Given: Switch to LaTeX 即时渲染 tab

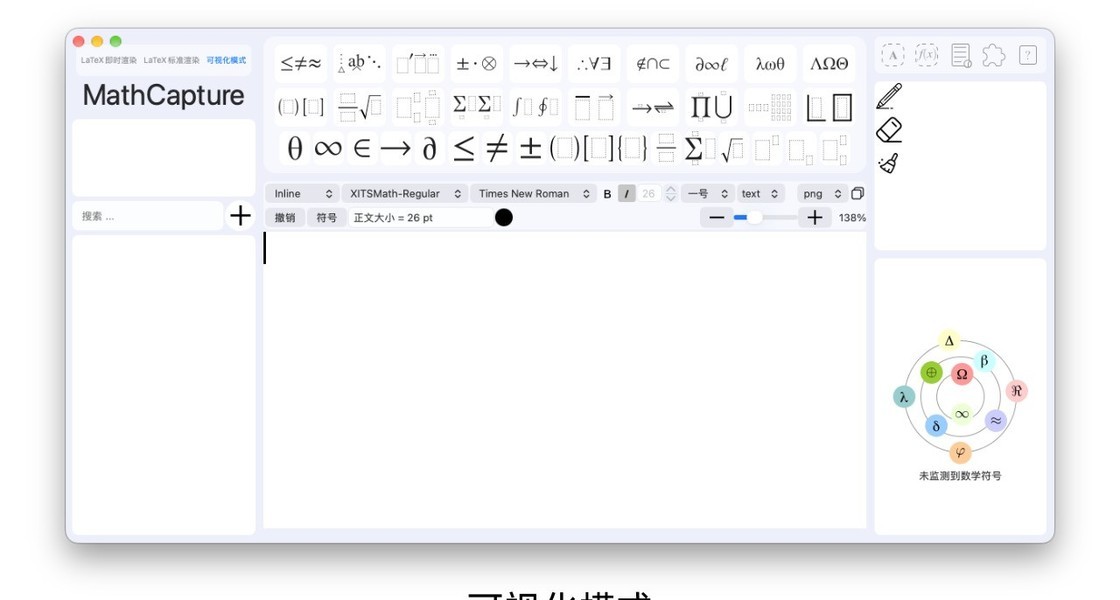Looking at the screenshot, I should click(x=109, y=60).
